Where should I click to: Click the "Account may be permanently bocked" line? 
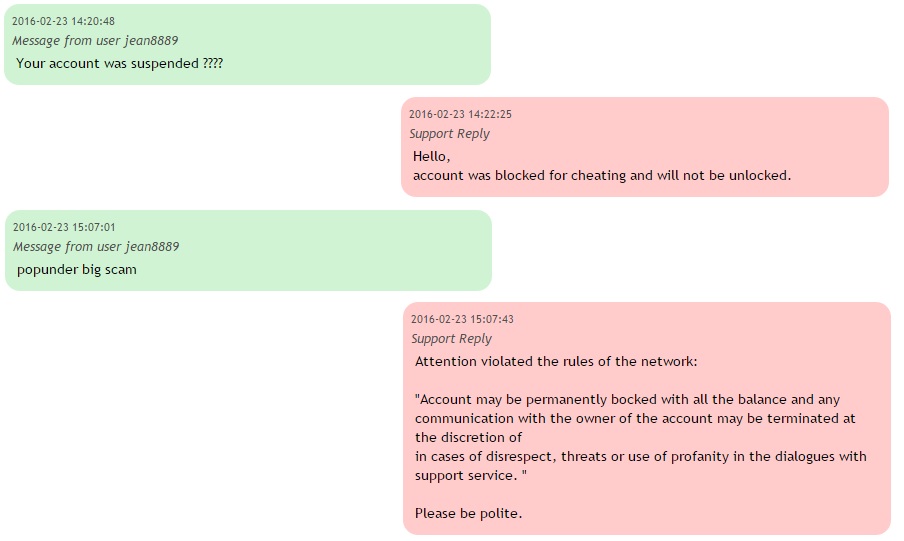coord(627,400)
